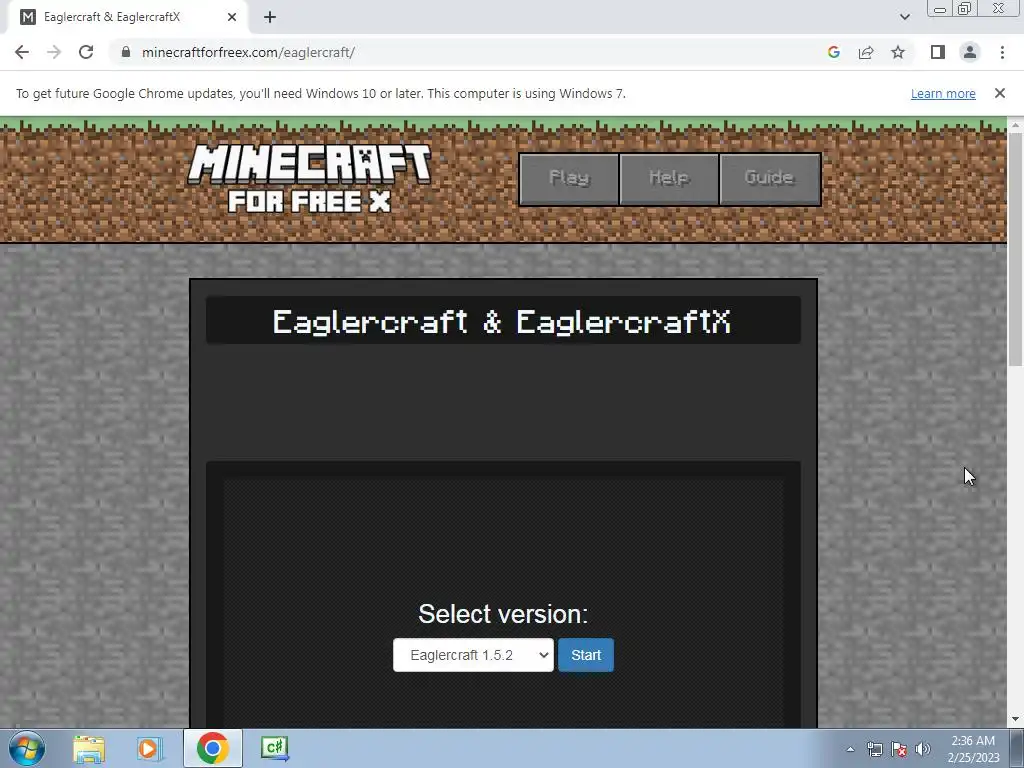The width and height of the screenshot is (1024, 768).
Task: Click the scrollbar up arrow
Action: point(1016,124)
